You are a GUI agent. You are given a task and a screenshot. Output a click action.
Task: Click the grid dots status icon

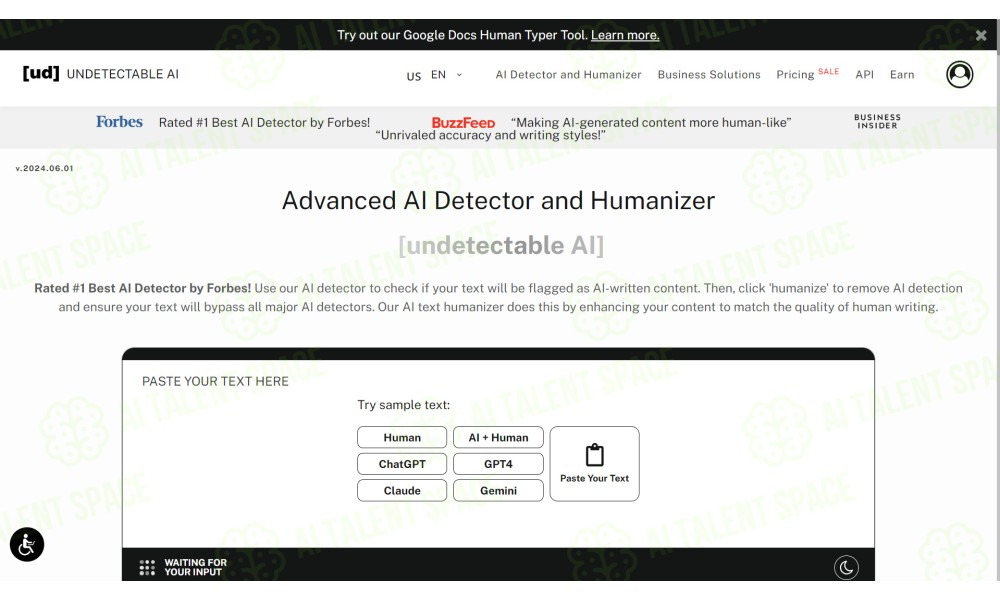(147, 567)
